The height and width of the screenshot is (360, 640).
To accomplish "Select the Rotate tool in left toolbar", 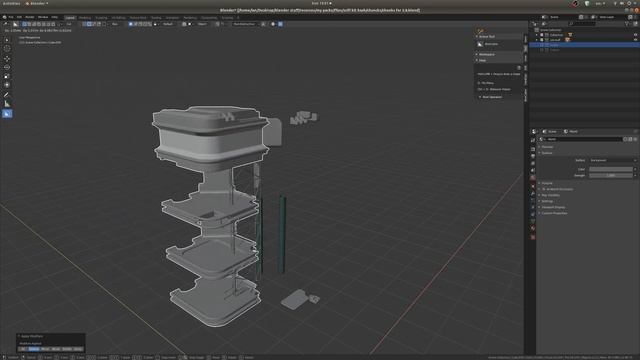I will click(7, 67).
